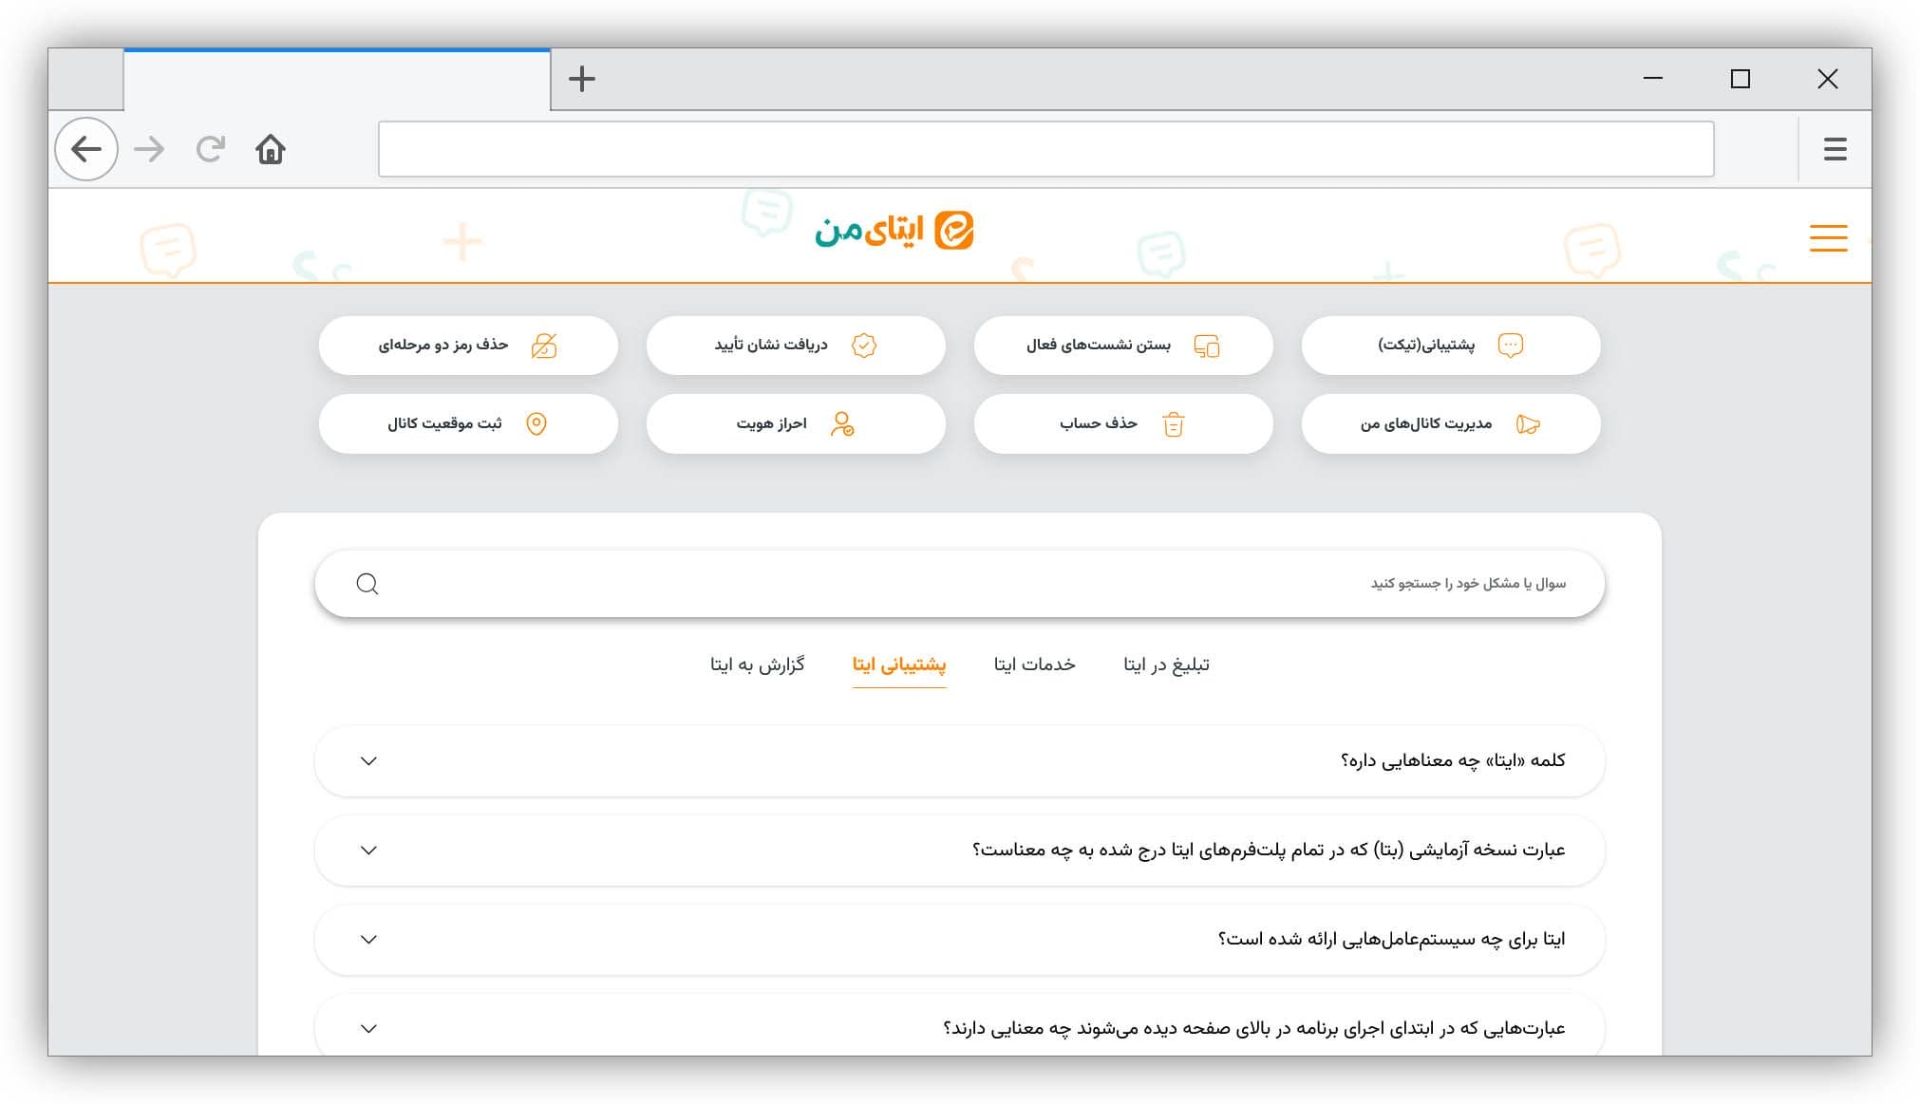Click question text about نسخه آزمایشی (بتا)

tap(1269, 850)
